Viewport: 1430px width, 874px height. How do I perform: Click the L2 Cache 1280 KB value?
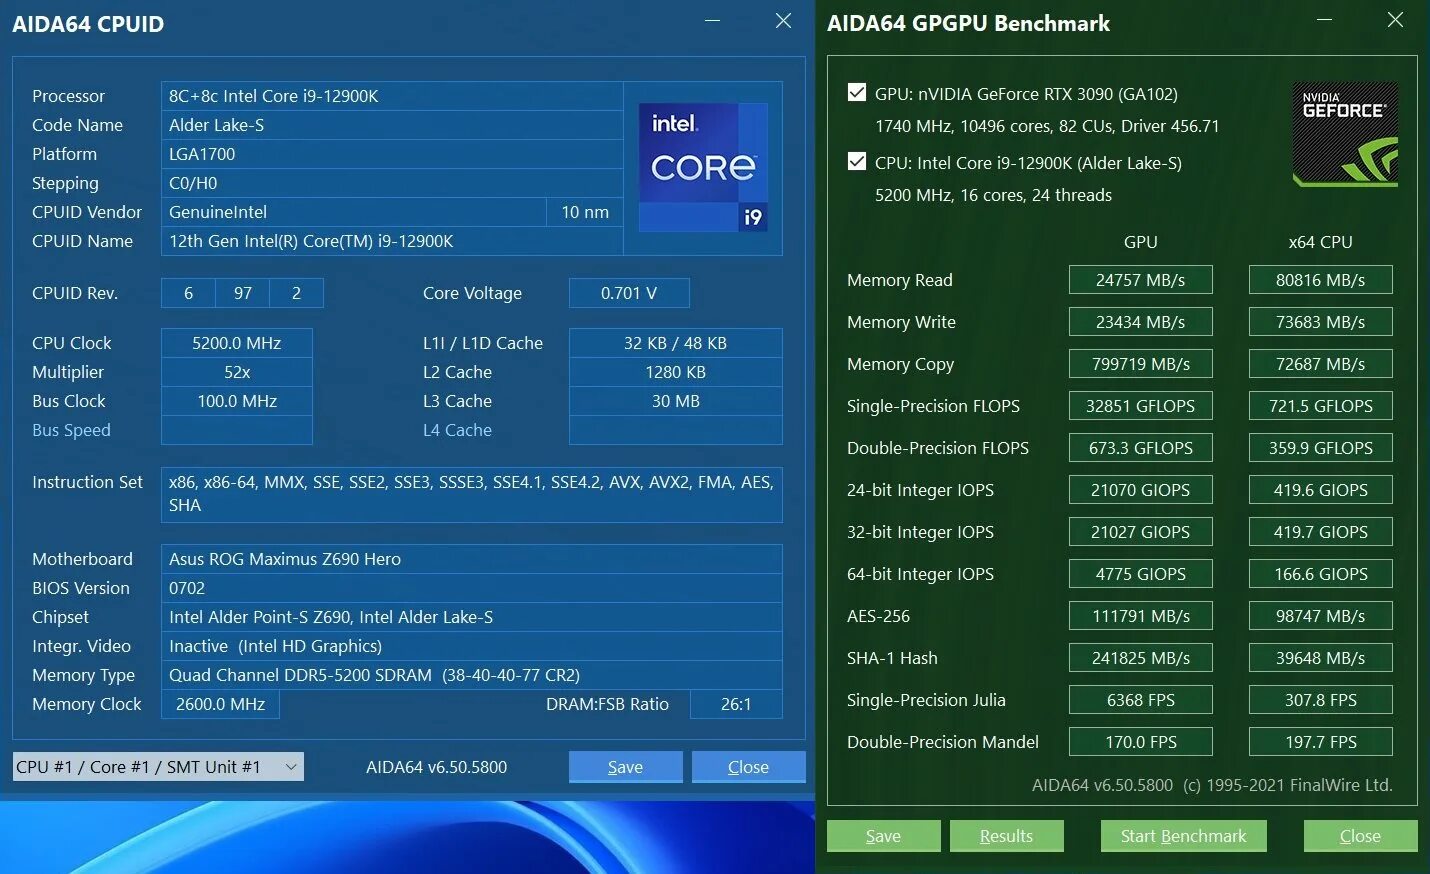(676, 372)
